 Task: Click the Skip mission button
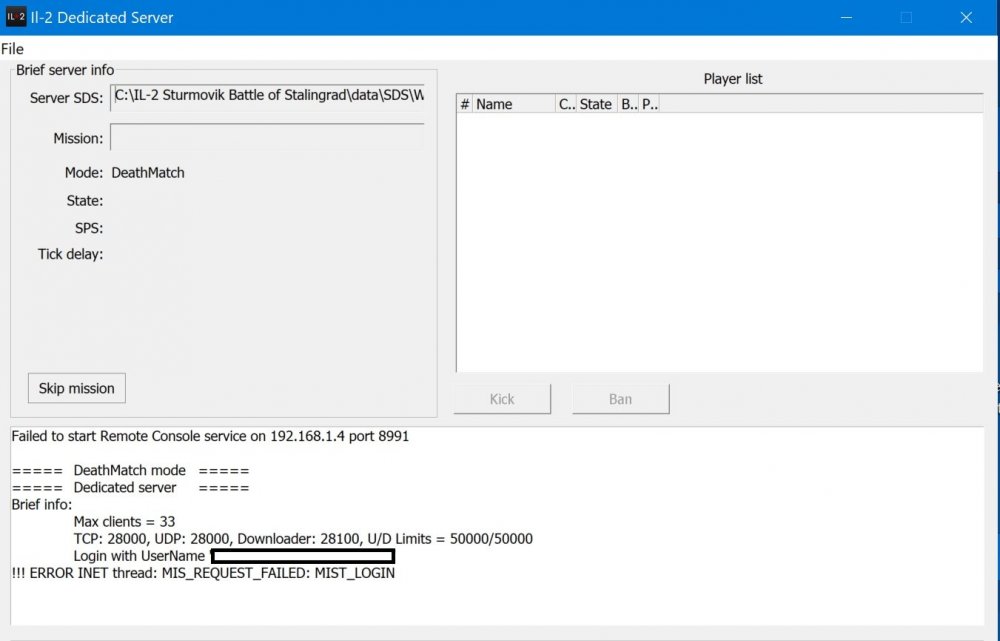click(x=76, y=388)
